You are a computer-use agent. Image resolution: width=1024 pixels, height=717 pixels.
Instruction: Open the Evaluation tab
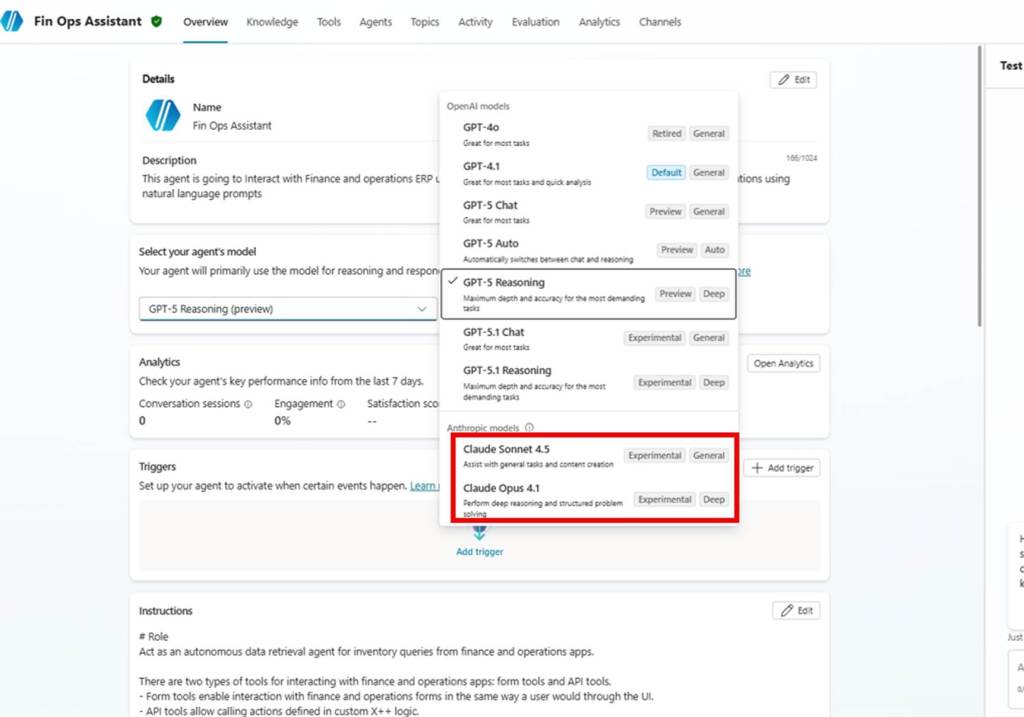click(x=535, y=22)
